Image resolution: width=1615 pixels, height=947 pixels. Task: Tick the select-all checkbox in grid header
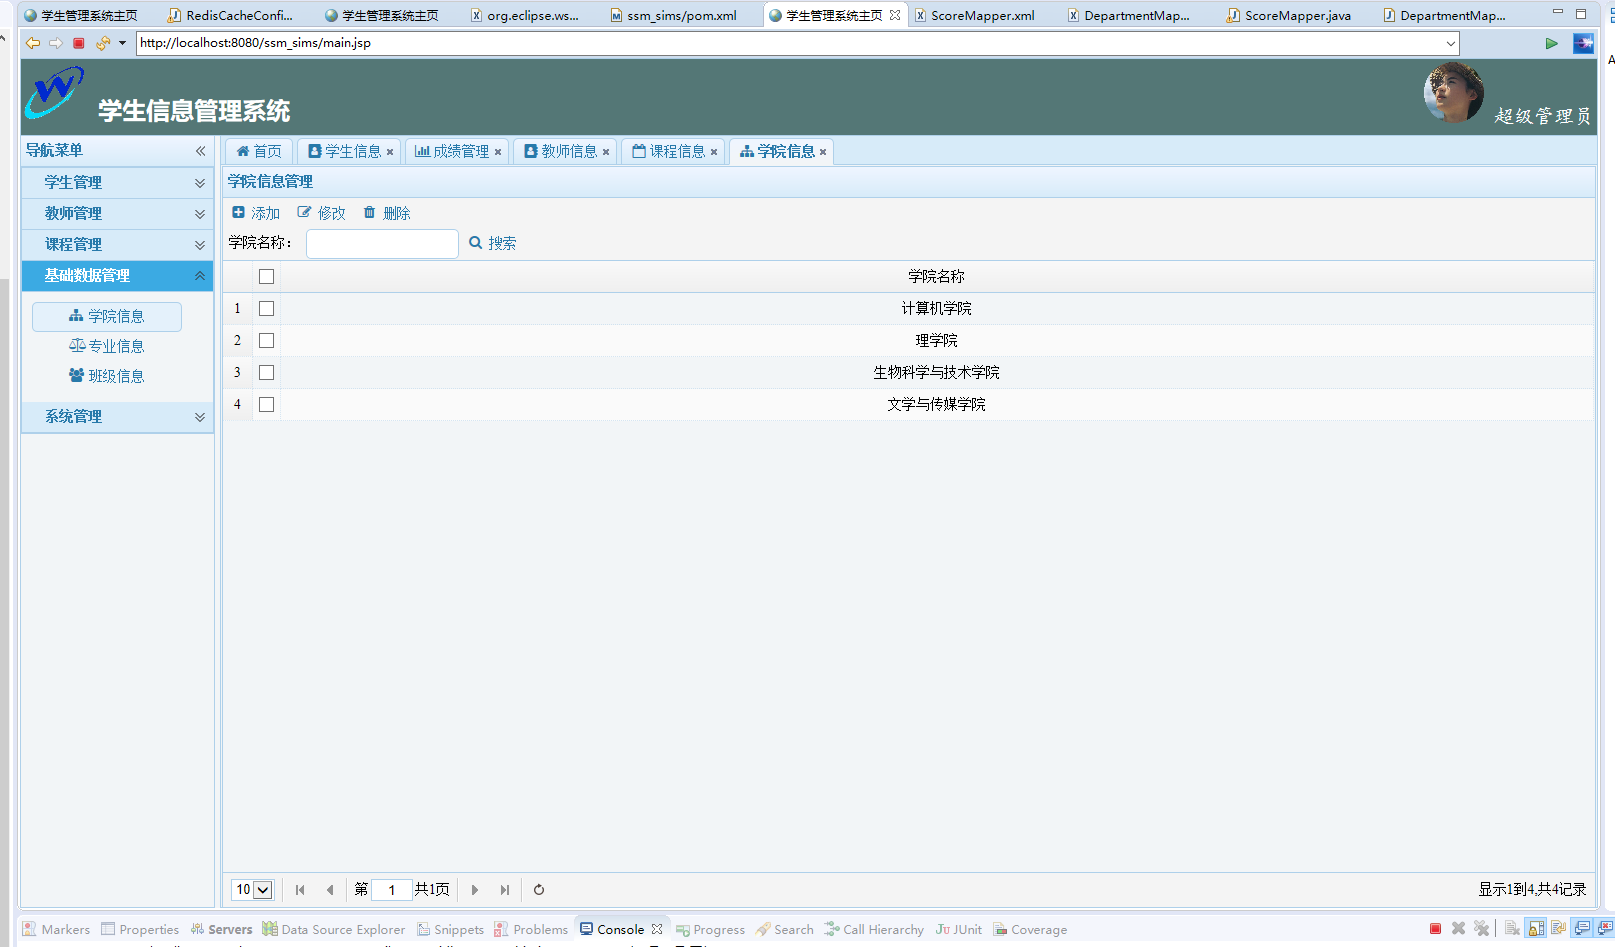pyautogui.click(x=266, y=277)
